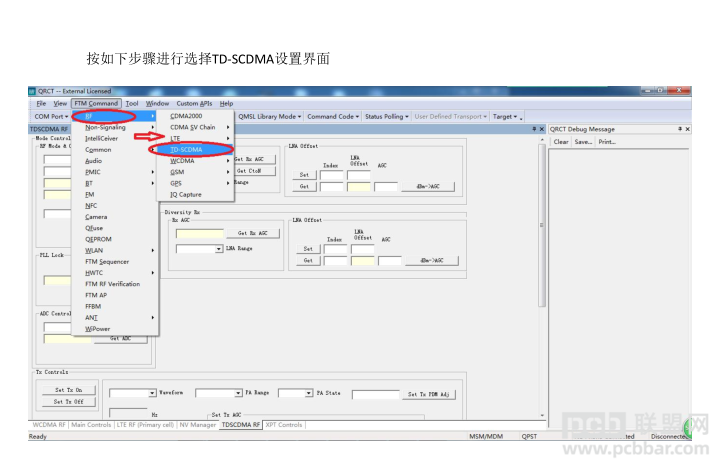Open the Target dropdown

[x=505, y=116]
